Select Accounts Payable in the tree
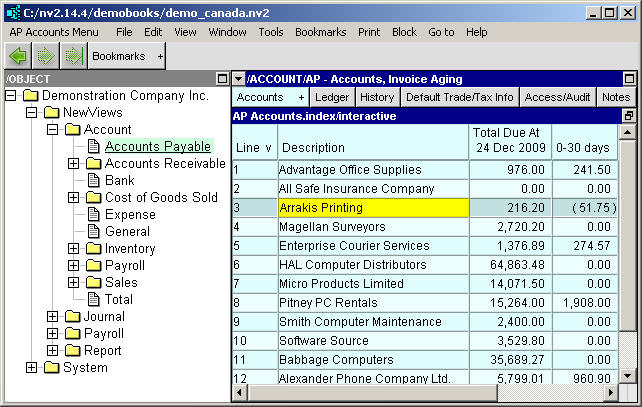 coord(158,146)
